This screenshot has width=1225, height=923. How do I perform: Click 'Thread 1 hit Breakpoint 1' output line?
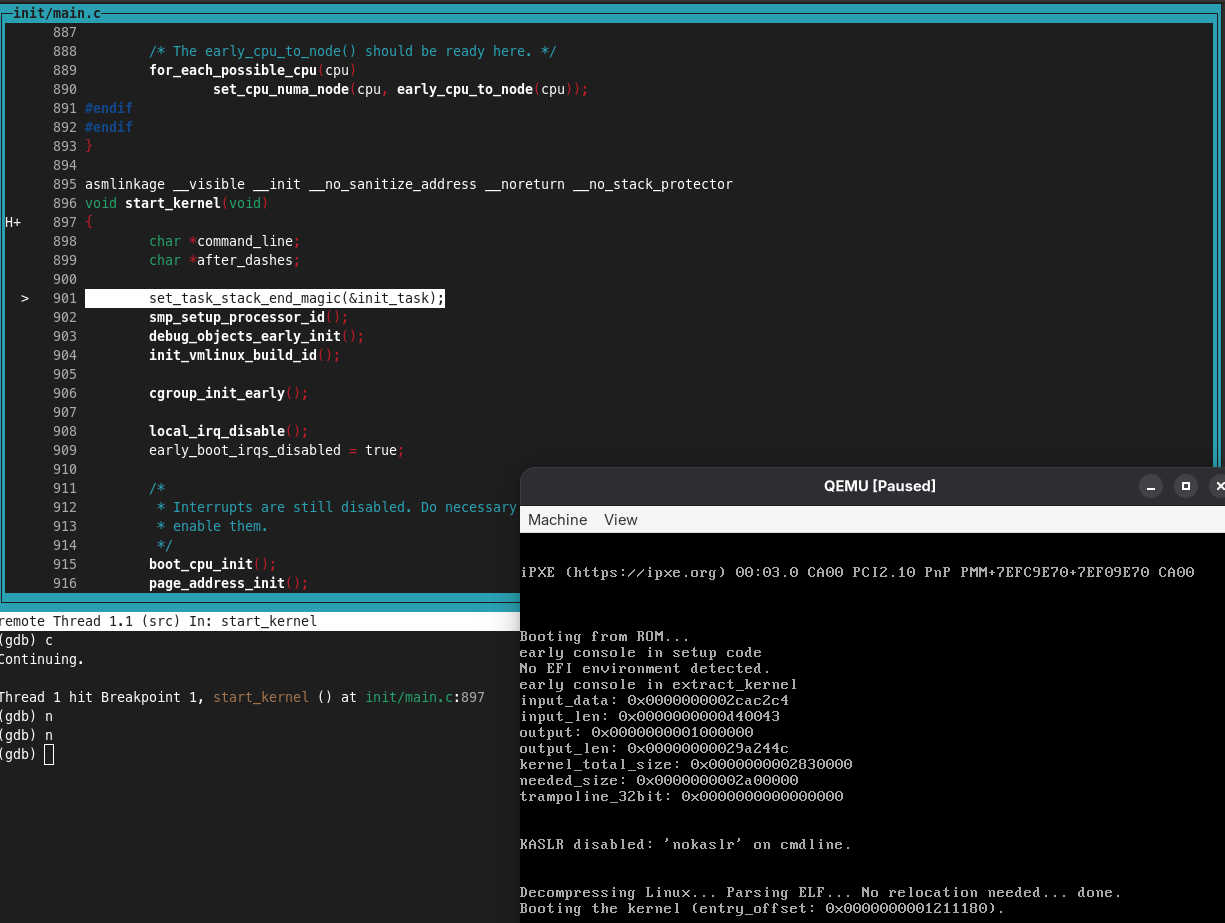pyautogui.click(x=242, y=697)
